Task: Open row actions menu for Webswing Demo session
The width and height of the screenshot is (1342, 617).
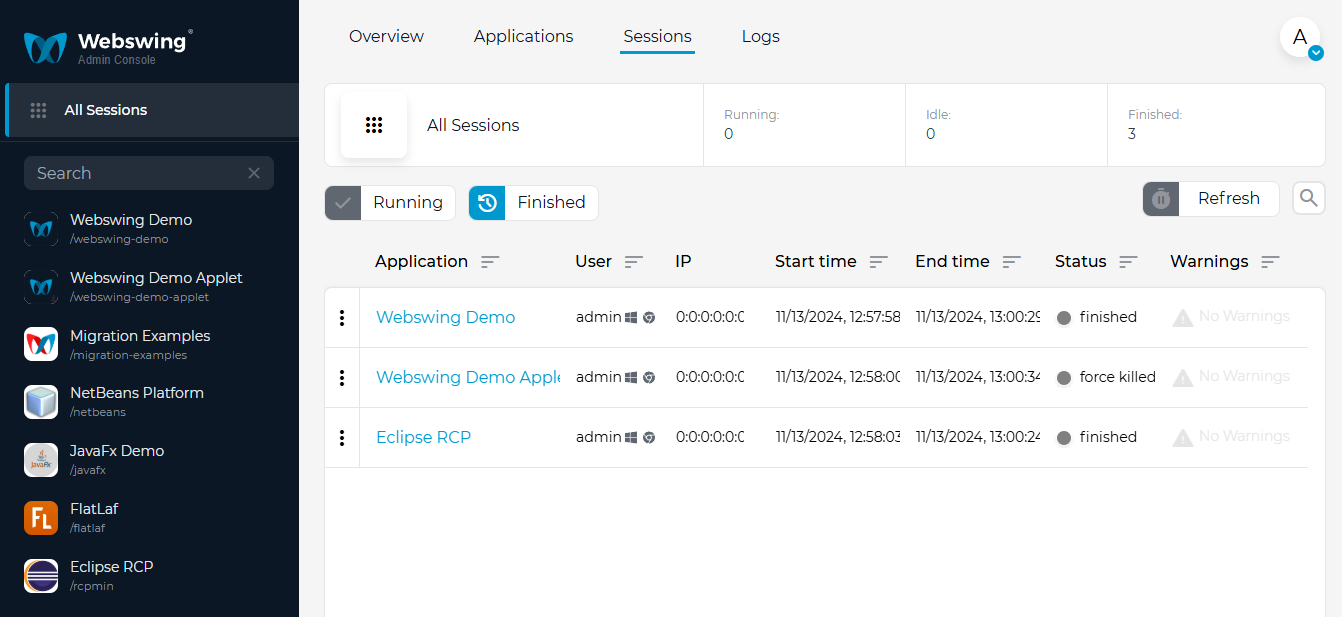Action: 342,317
